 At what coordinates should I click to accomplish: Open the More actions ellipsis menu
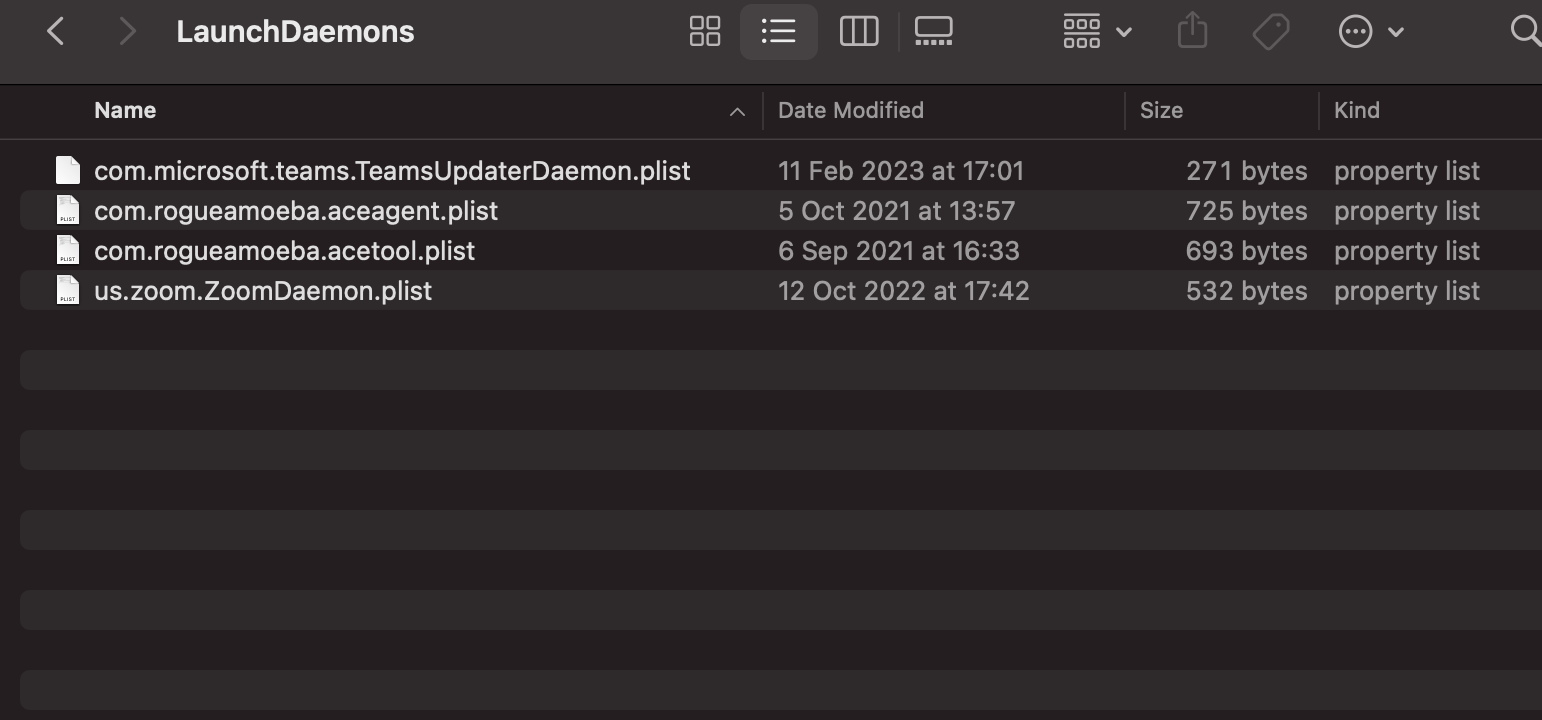pos(1370,32)
